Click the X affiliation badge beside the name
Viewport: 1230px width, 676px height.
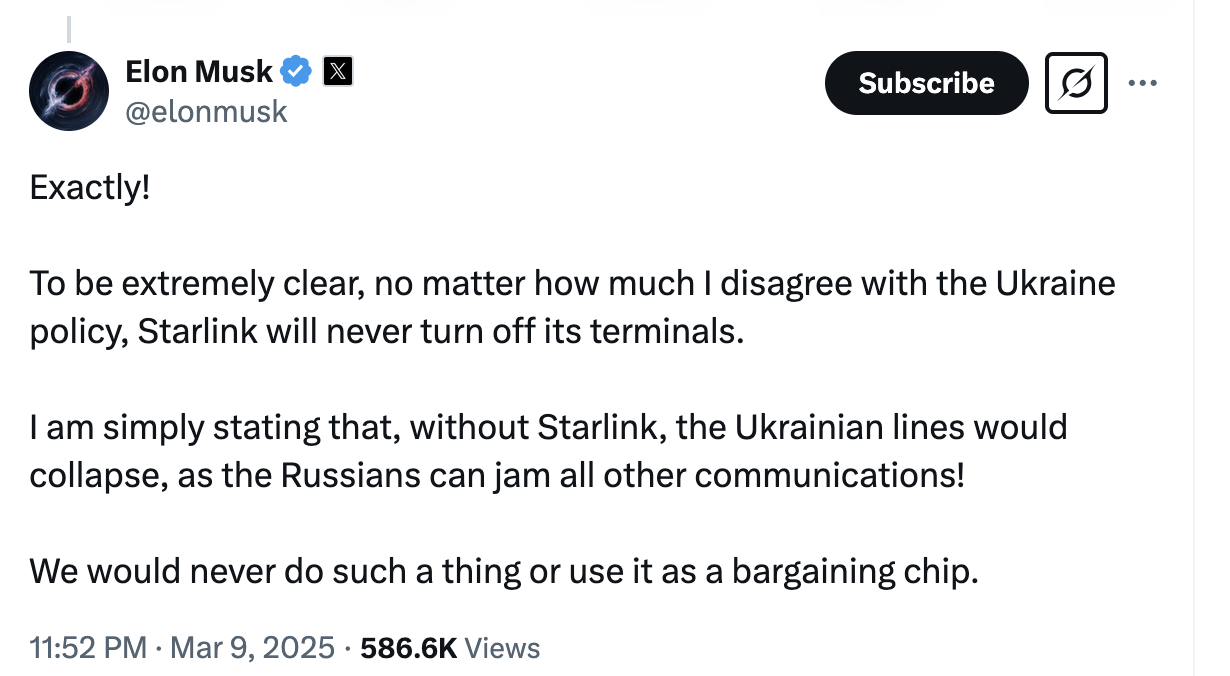click(x=339, y=71)
